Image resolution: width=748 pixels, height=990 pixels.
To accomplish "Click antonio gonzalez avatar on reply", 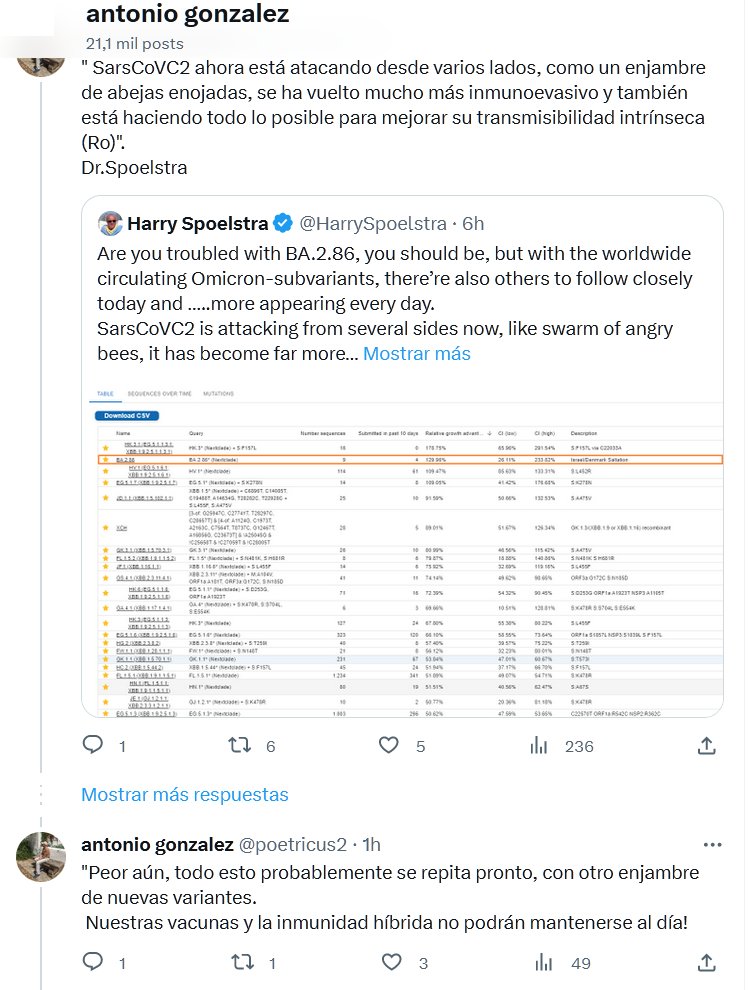I will pyautogui.click(x=41, y=856).
